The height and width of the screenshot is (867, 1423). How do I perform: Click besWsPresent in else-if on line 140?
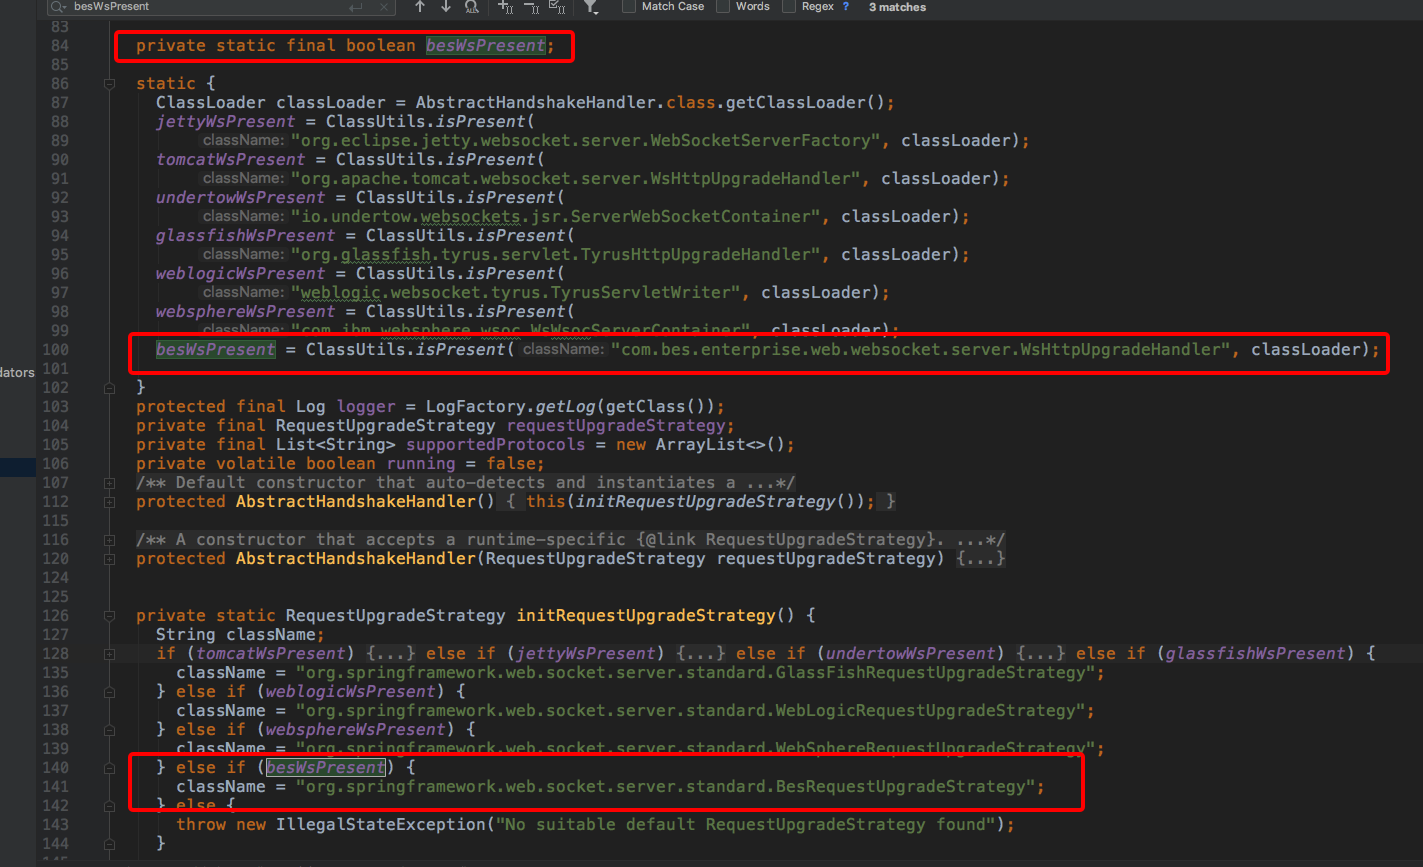[326, 767]
